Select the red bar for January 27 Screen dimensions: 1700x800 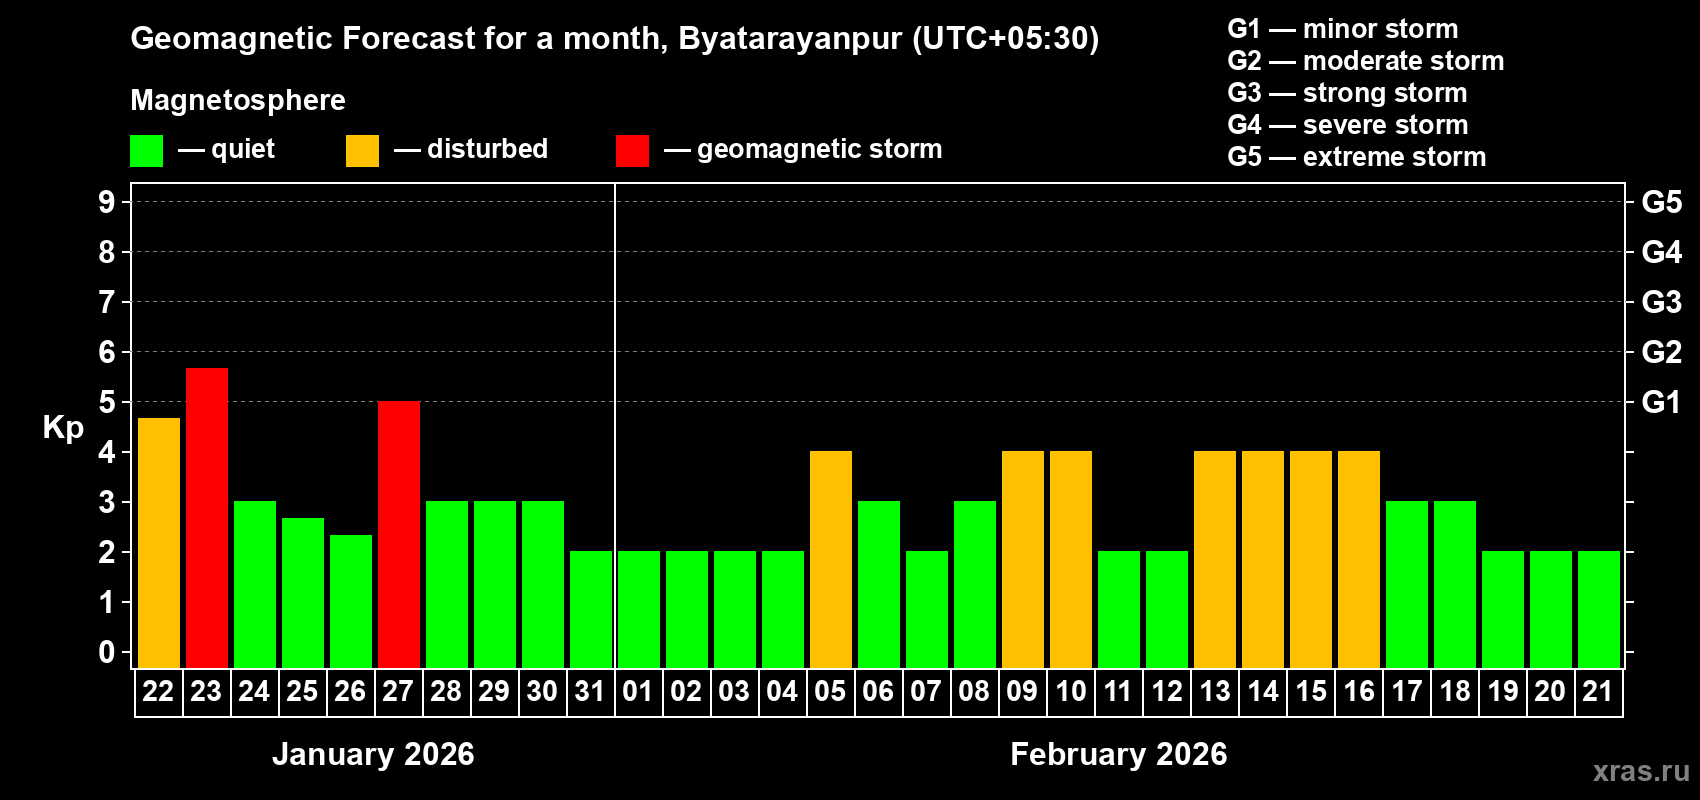point(399,535)
